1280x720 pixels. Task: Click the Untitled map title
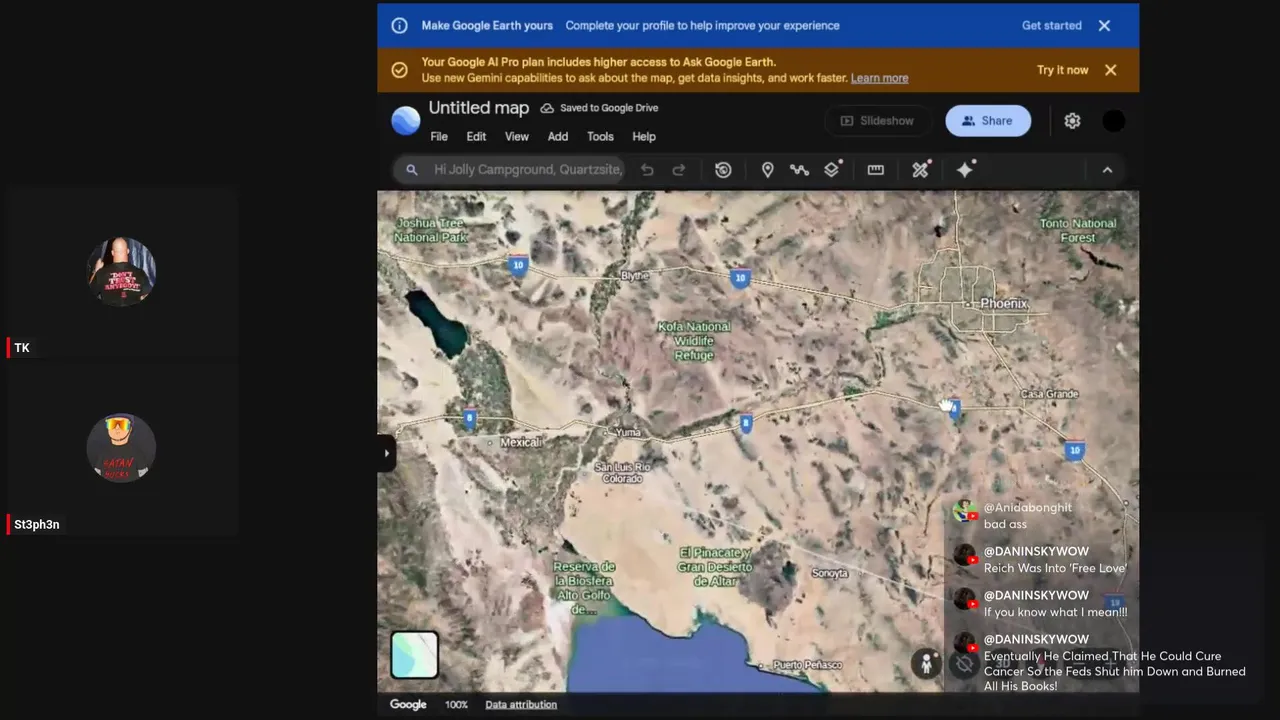tap(479, 108)
